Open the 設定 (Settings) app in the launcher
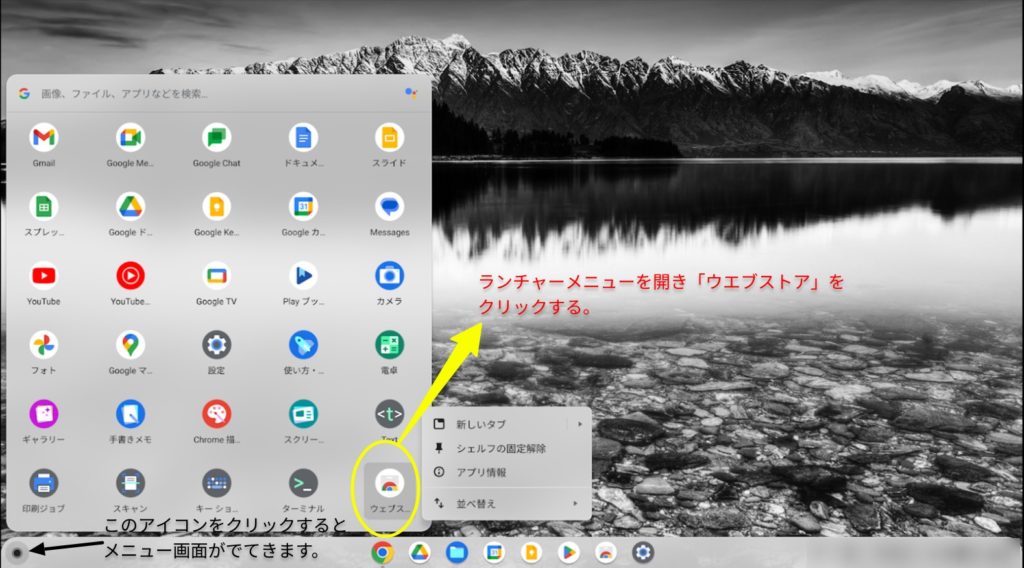The width and height of the screenshot is (1024, 568). coord(216,346)
